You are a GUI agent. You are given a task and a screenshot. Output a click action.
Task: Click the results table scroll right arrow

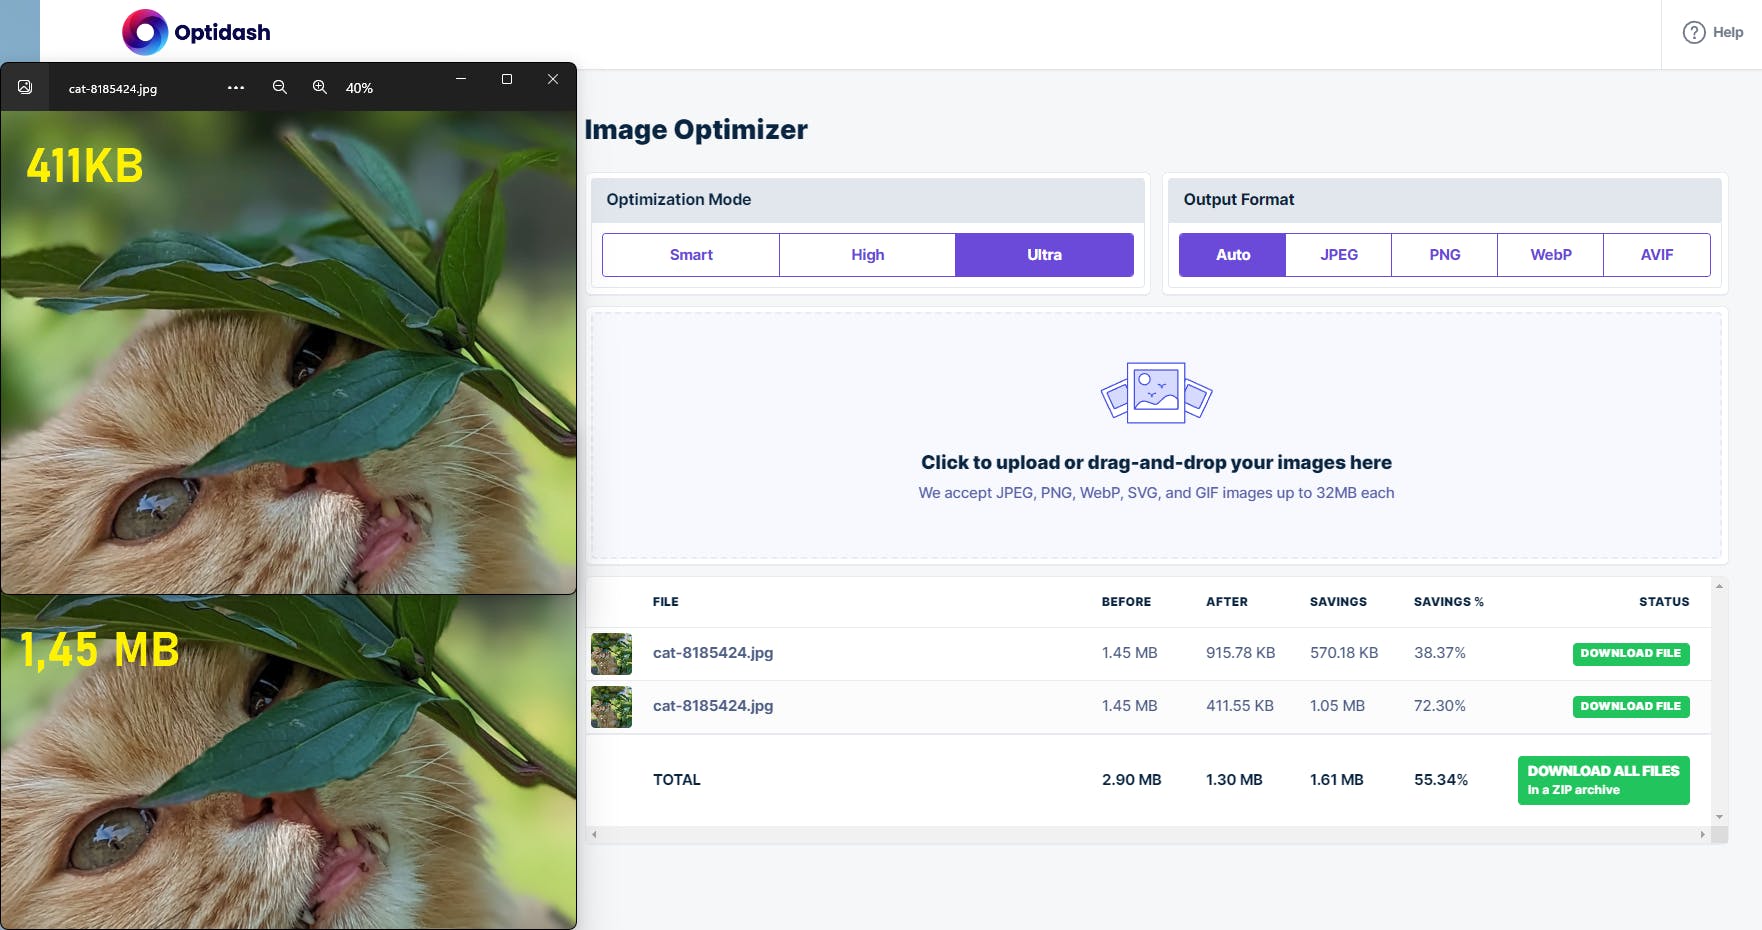[x=1702, y=834]
